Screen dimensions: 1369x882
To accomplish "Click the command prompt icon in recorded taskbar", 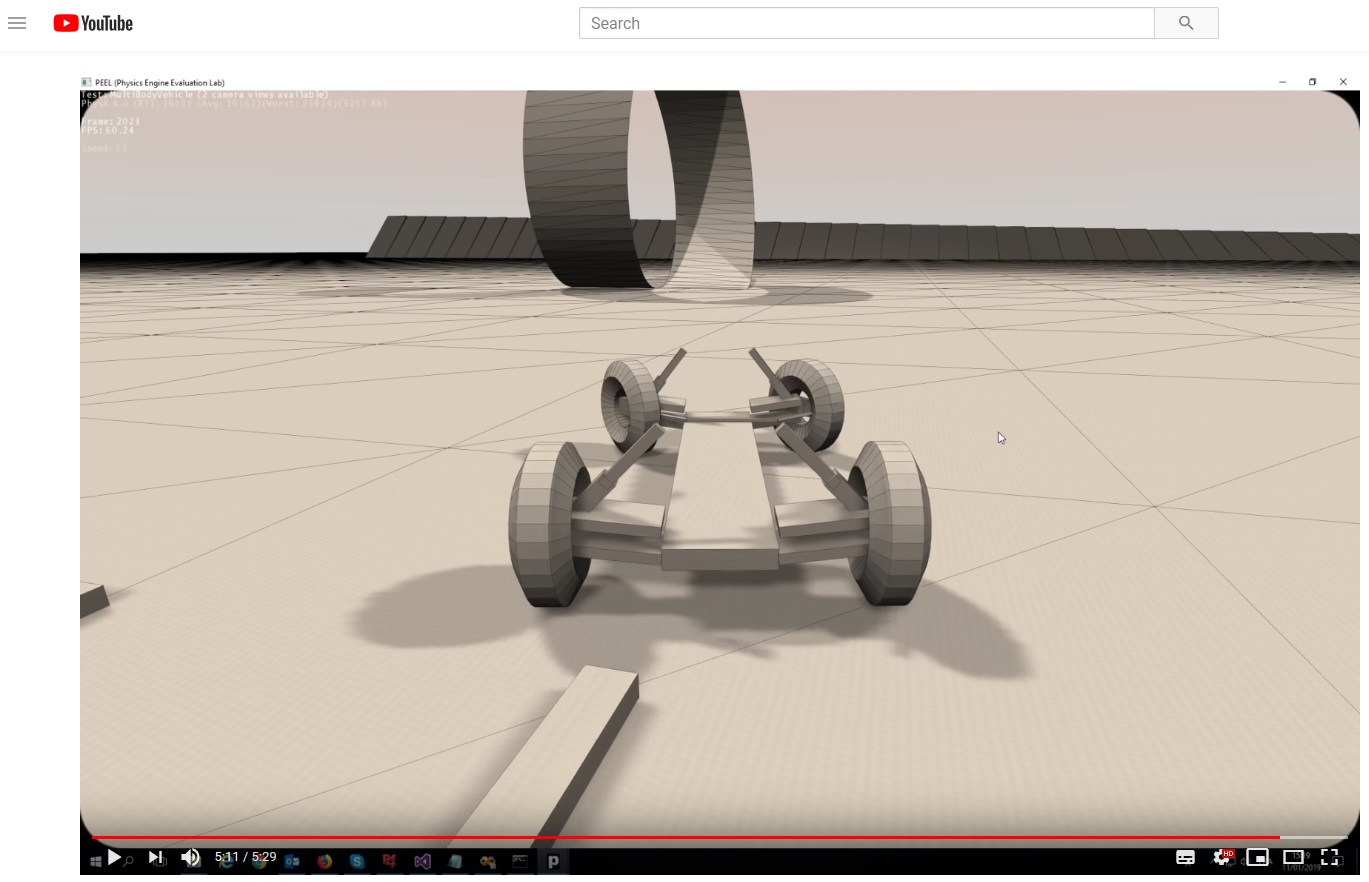I will (520, 861).
